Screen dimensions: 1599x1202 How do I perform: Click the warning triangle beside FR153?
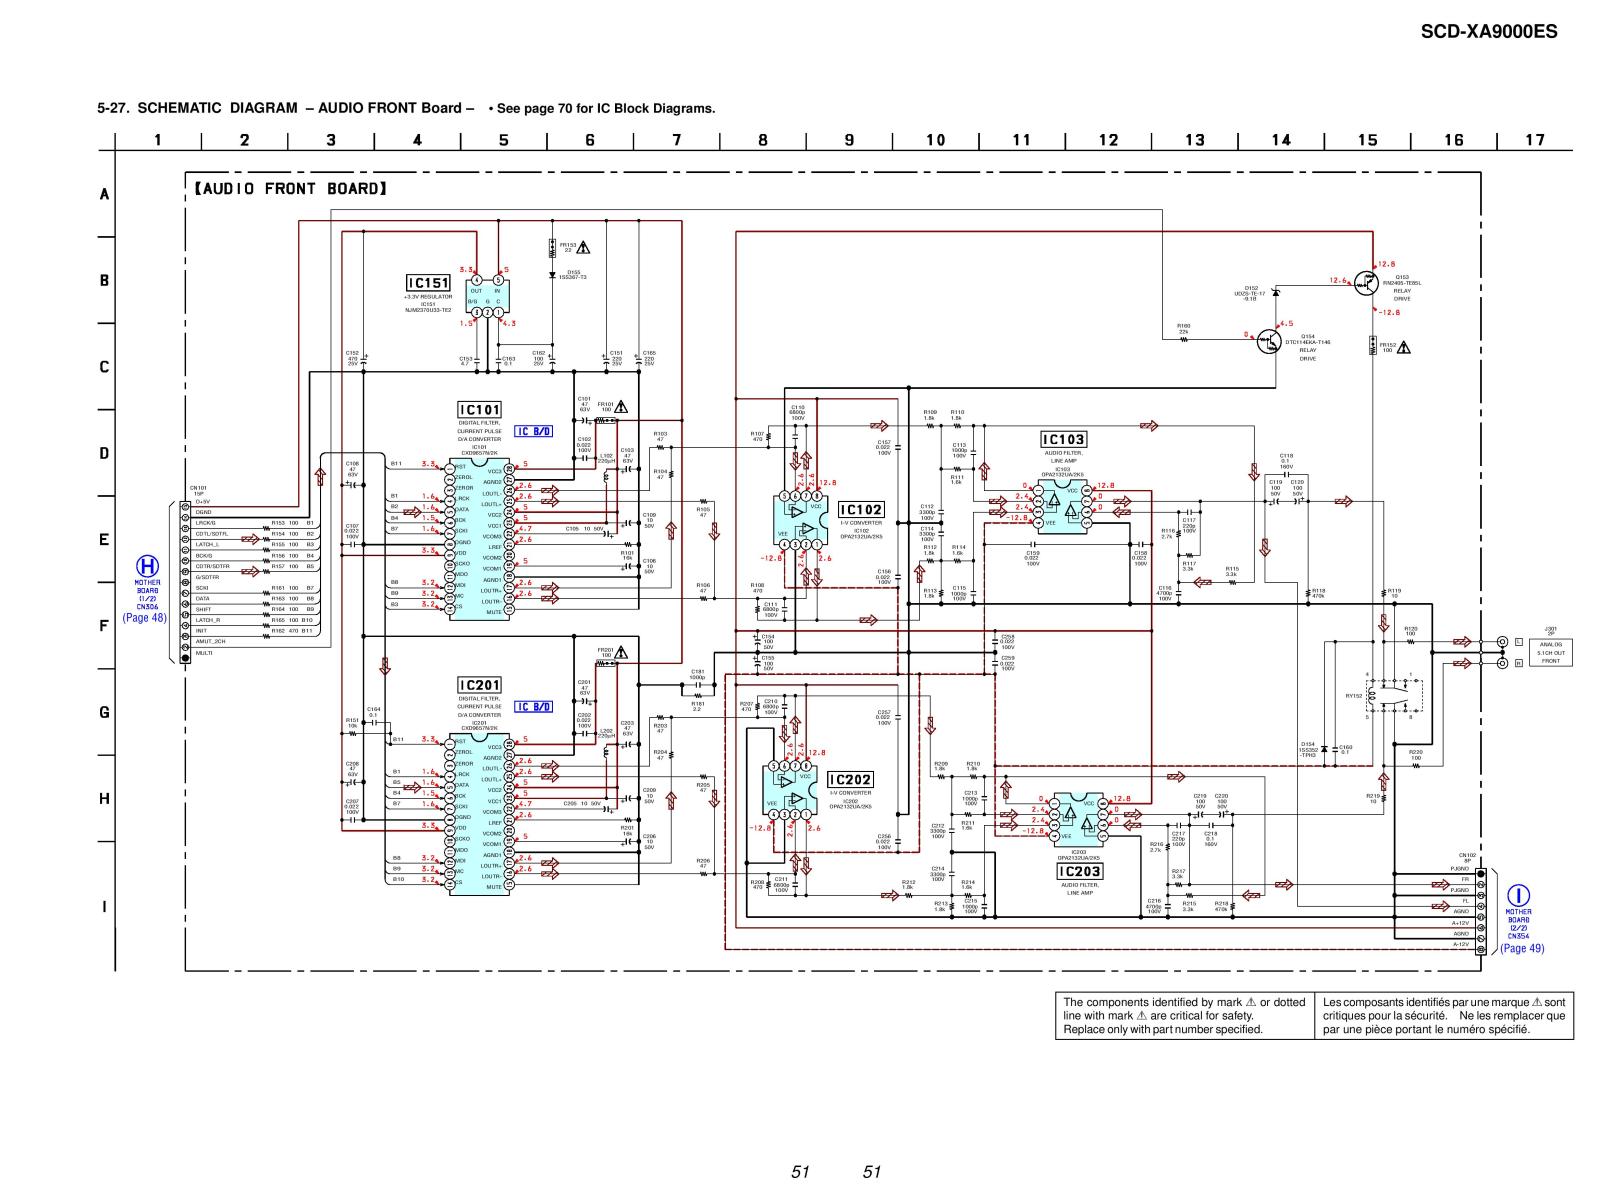tap(583, 247)
